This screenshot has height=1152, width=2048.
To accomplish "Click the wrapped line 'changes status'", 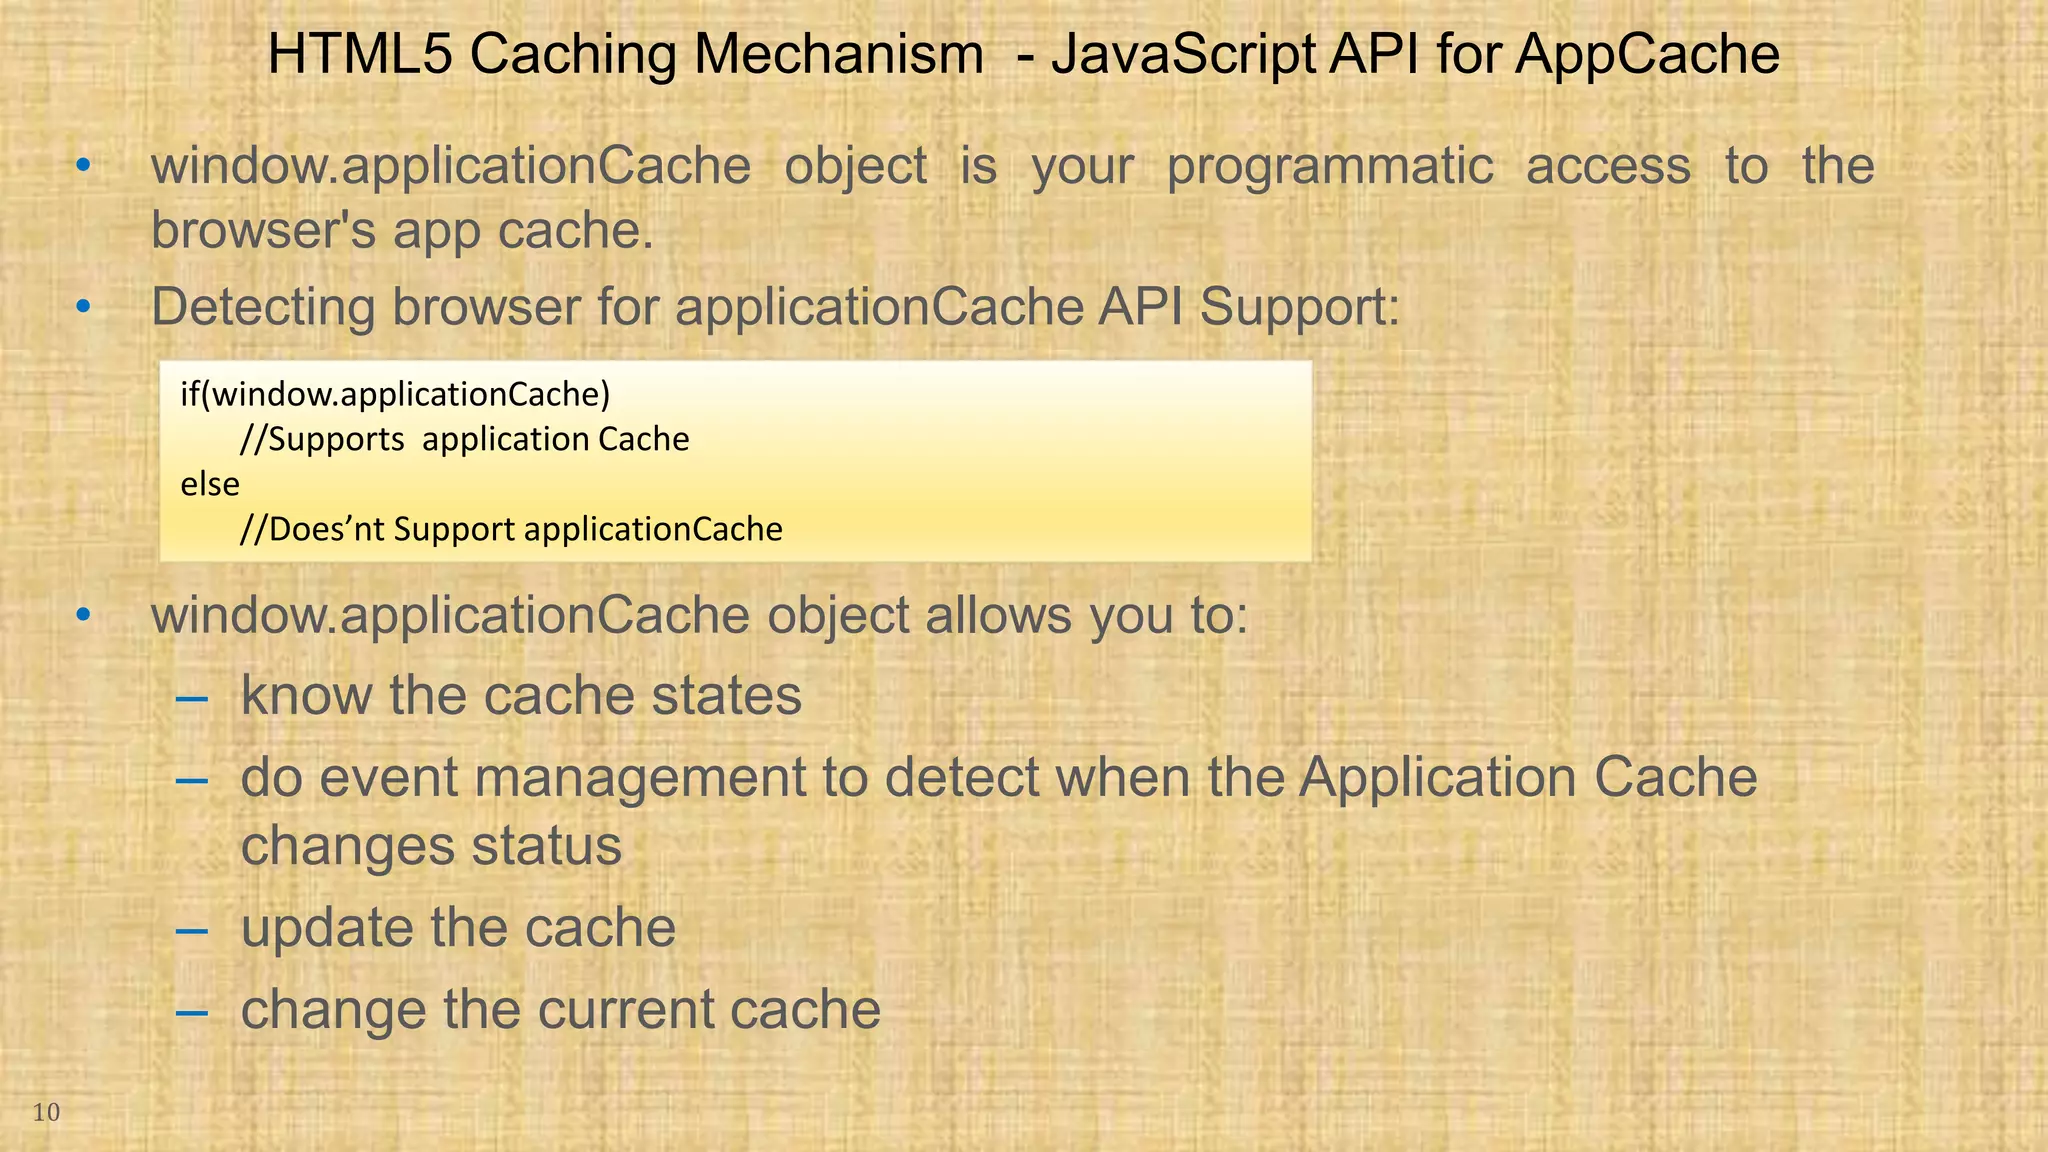I will pos(431,846).
